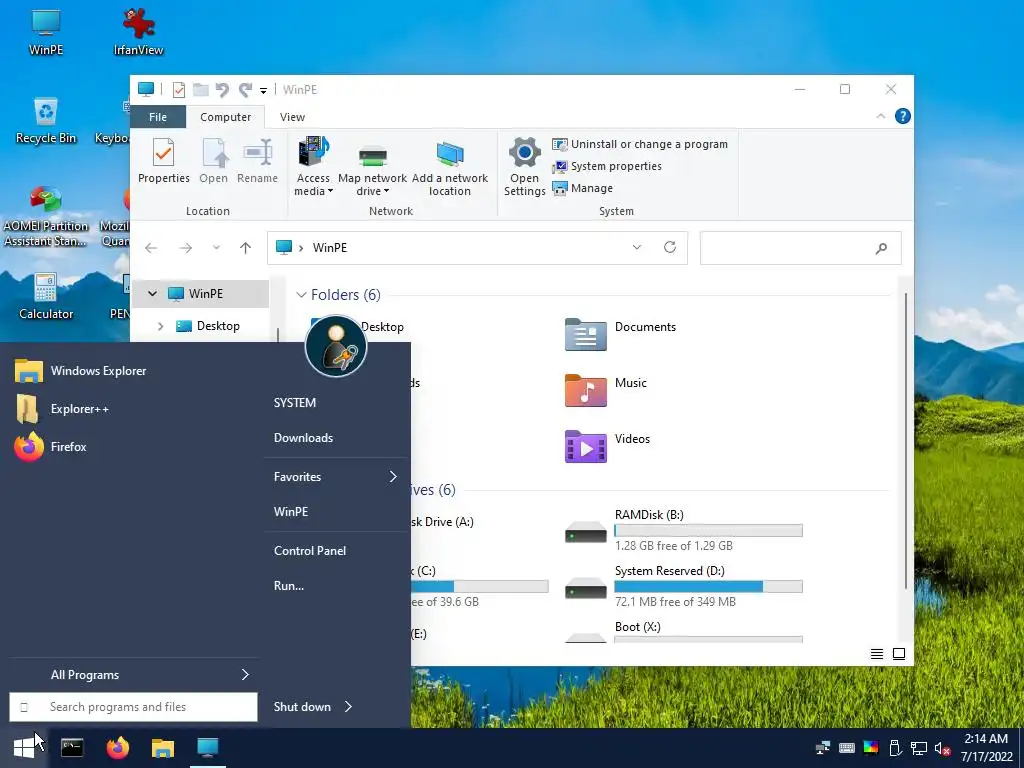Select the System Reserved (D:) drive

point(684,586)
